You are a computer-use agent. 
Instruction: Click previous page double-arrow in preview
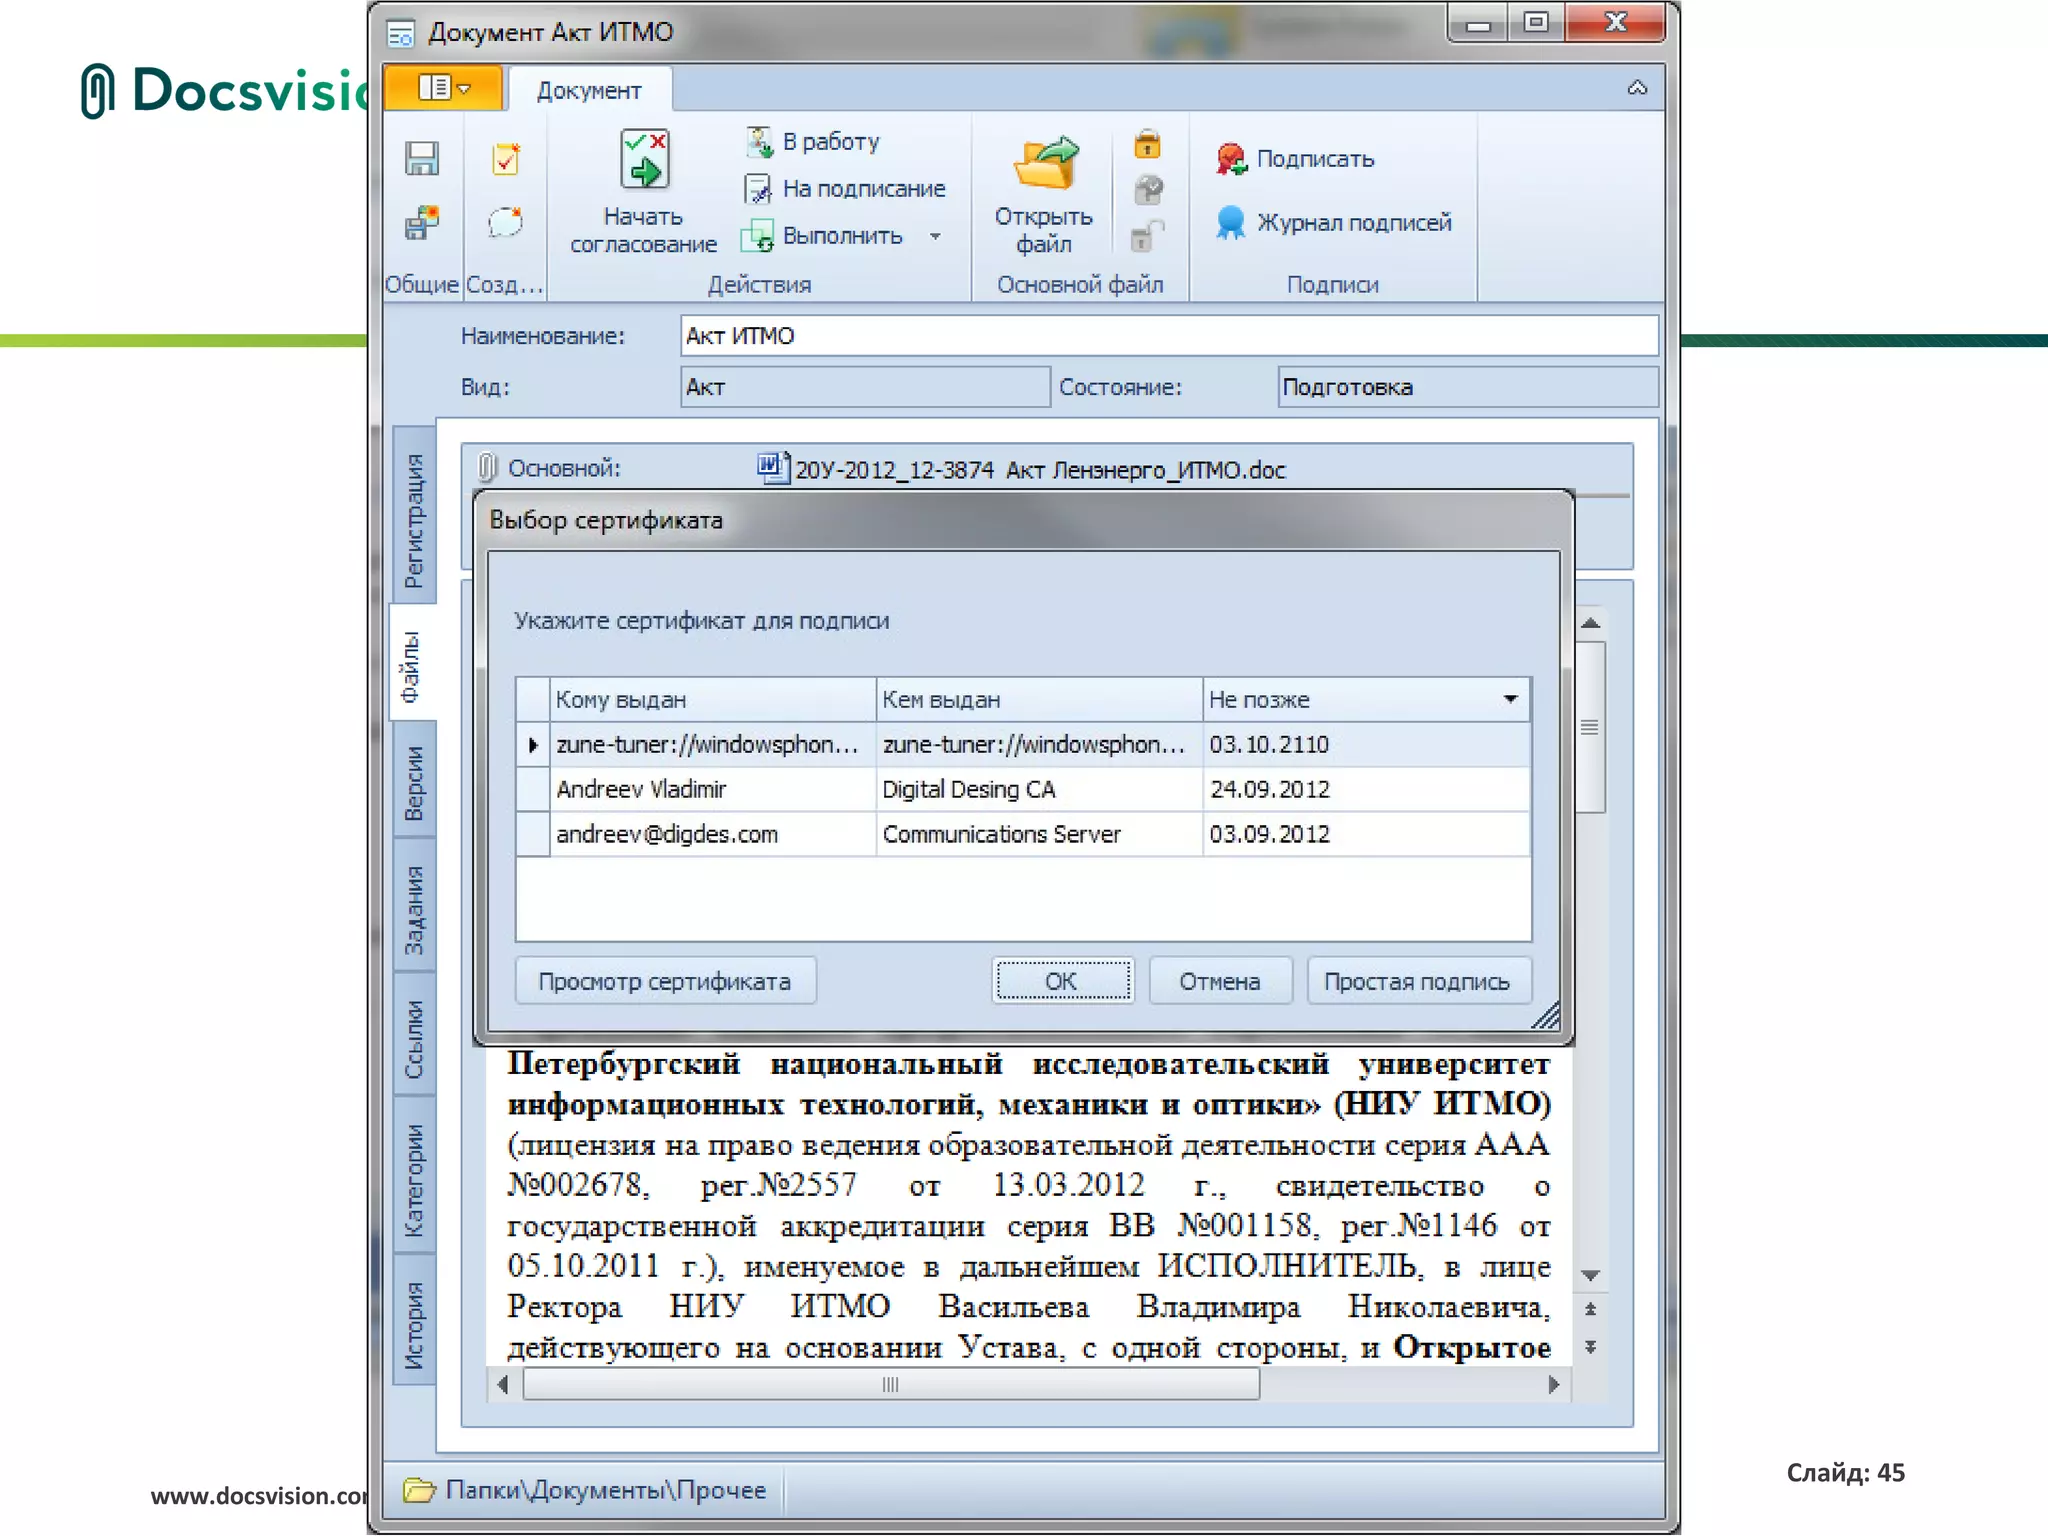point(1591,1309)
